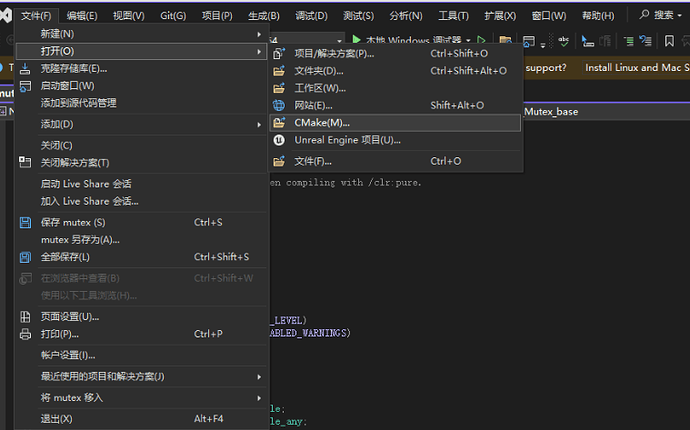Screen dimensions: 690x430
Task: Click the folder view toolbar icon
Action: (505, 41)
